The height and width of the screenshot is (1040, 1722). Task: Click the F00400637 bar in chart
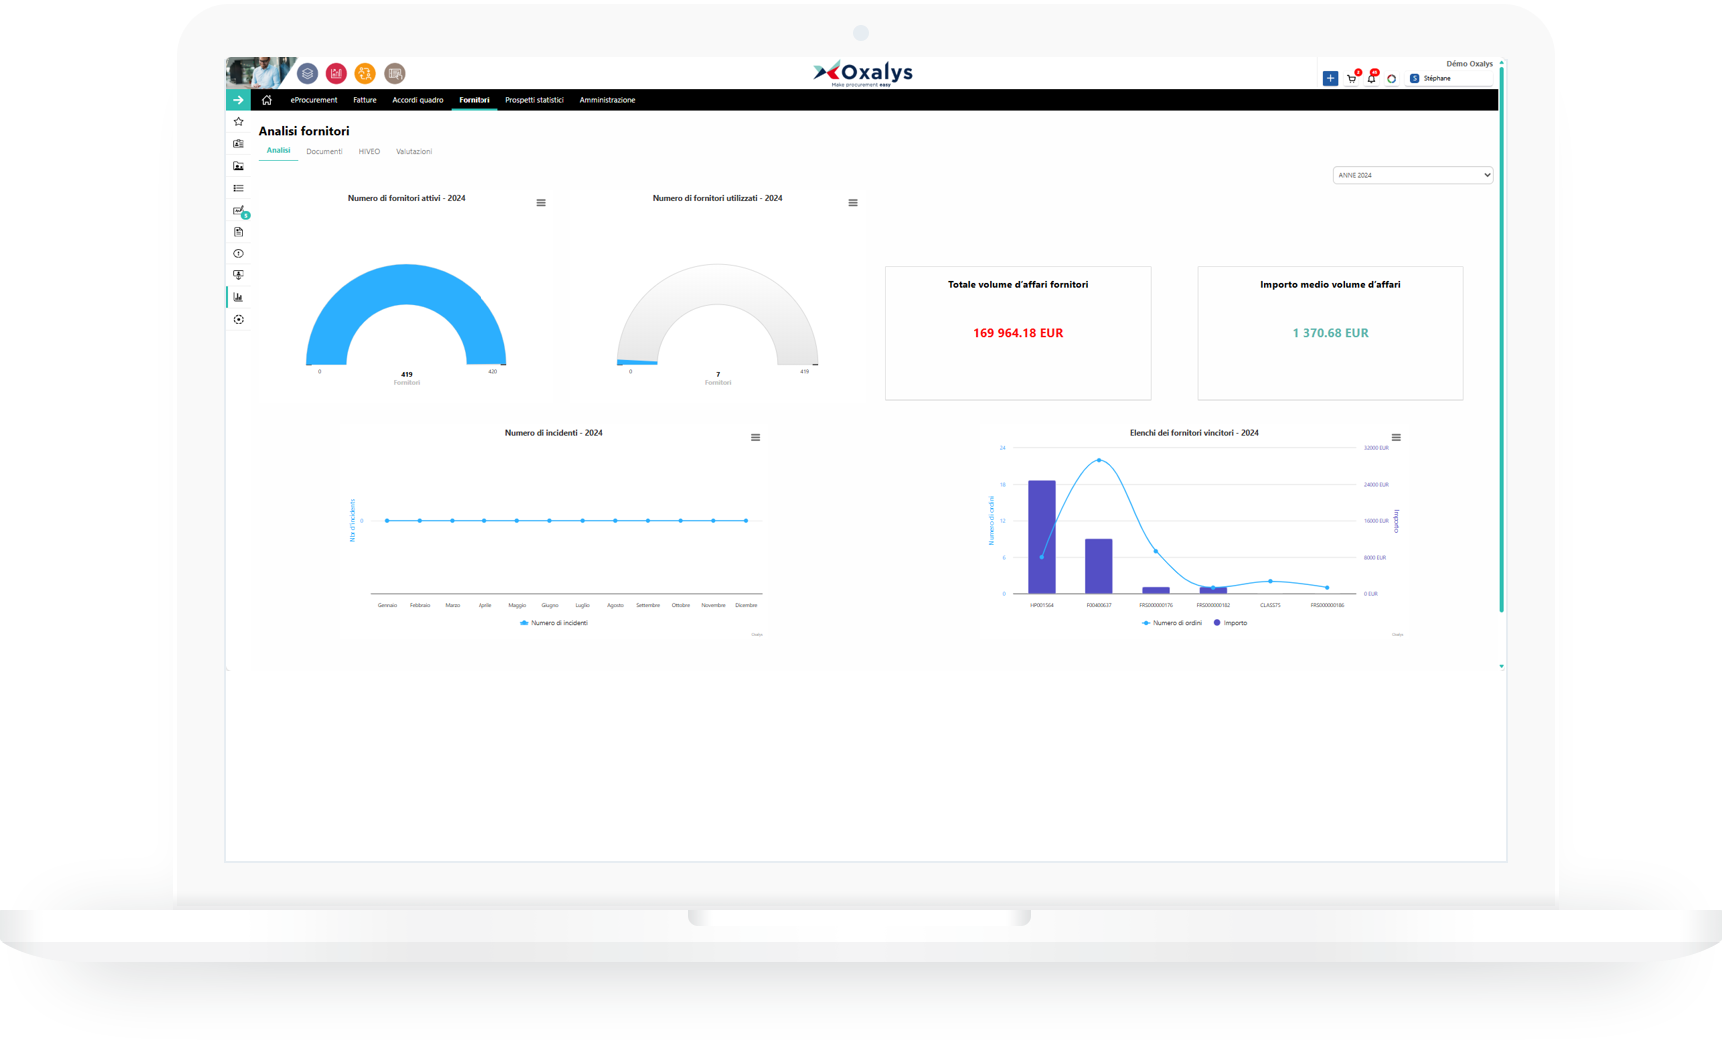(1099, 566)
